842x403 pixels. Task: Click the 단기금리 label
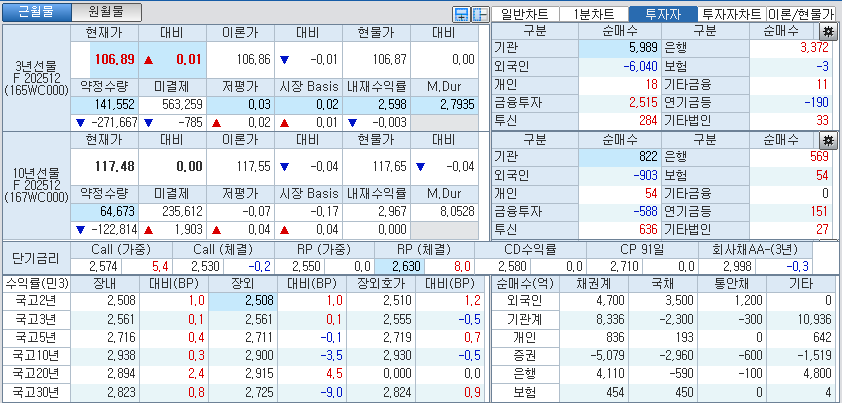pos(37,258)
